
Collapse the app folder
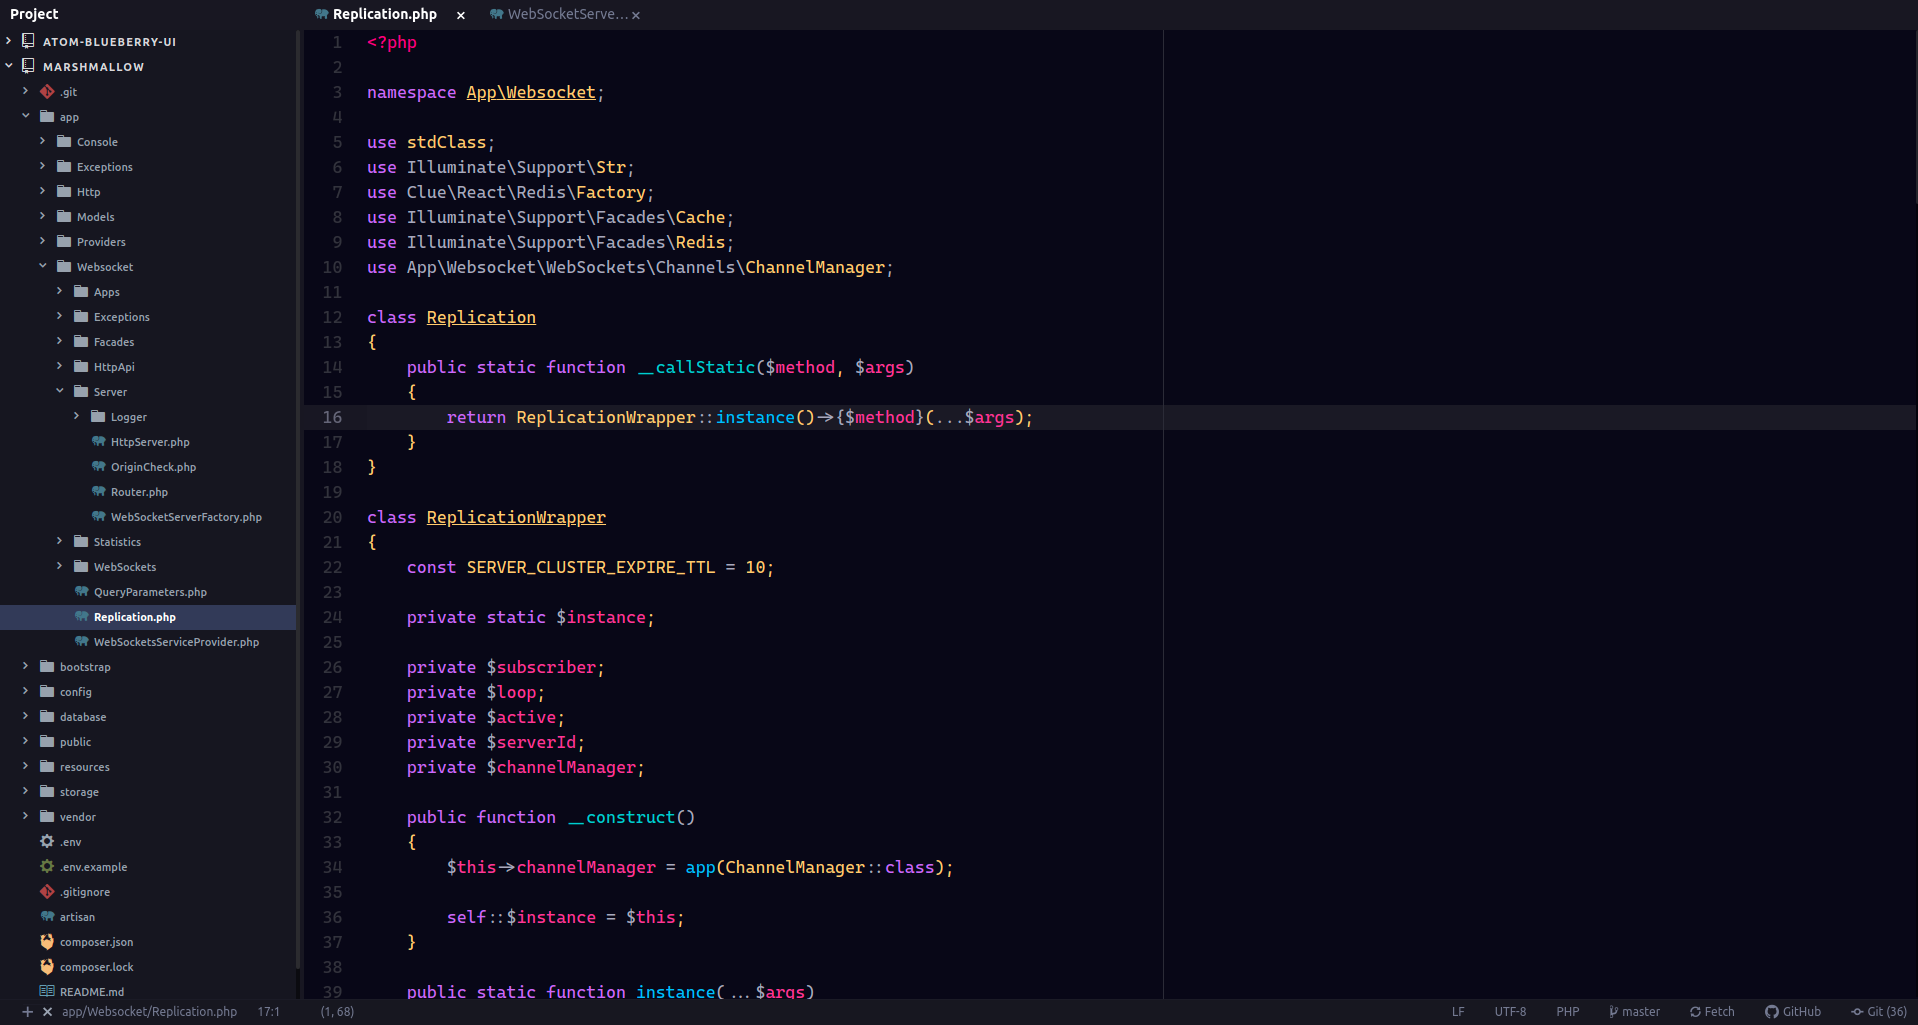click(26, 116)
